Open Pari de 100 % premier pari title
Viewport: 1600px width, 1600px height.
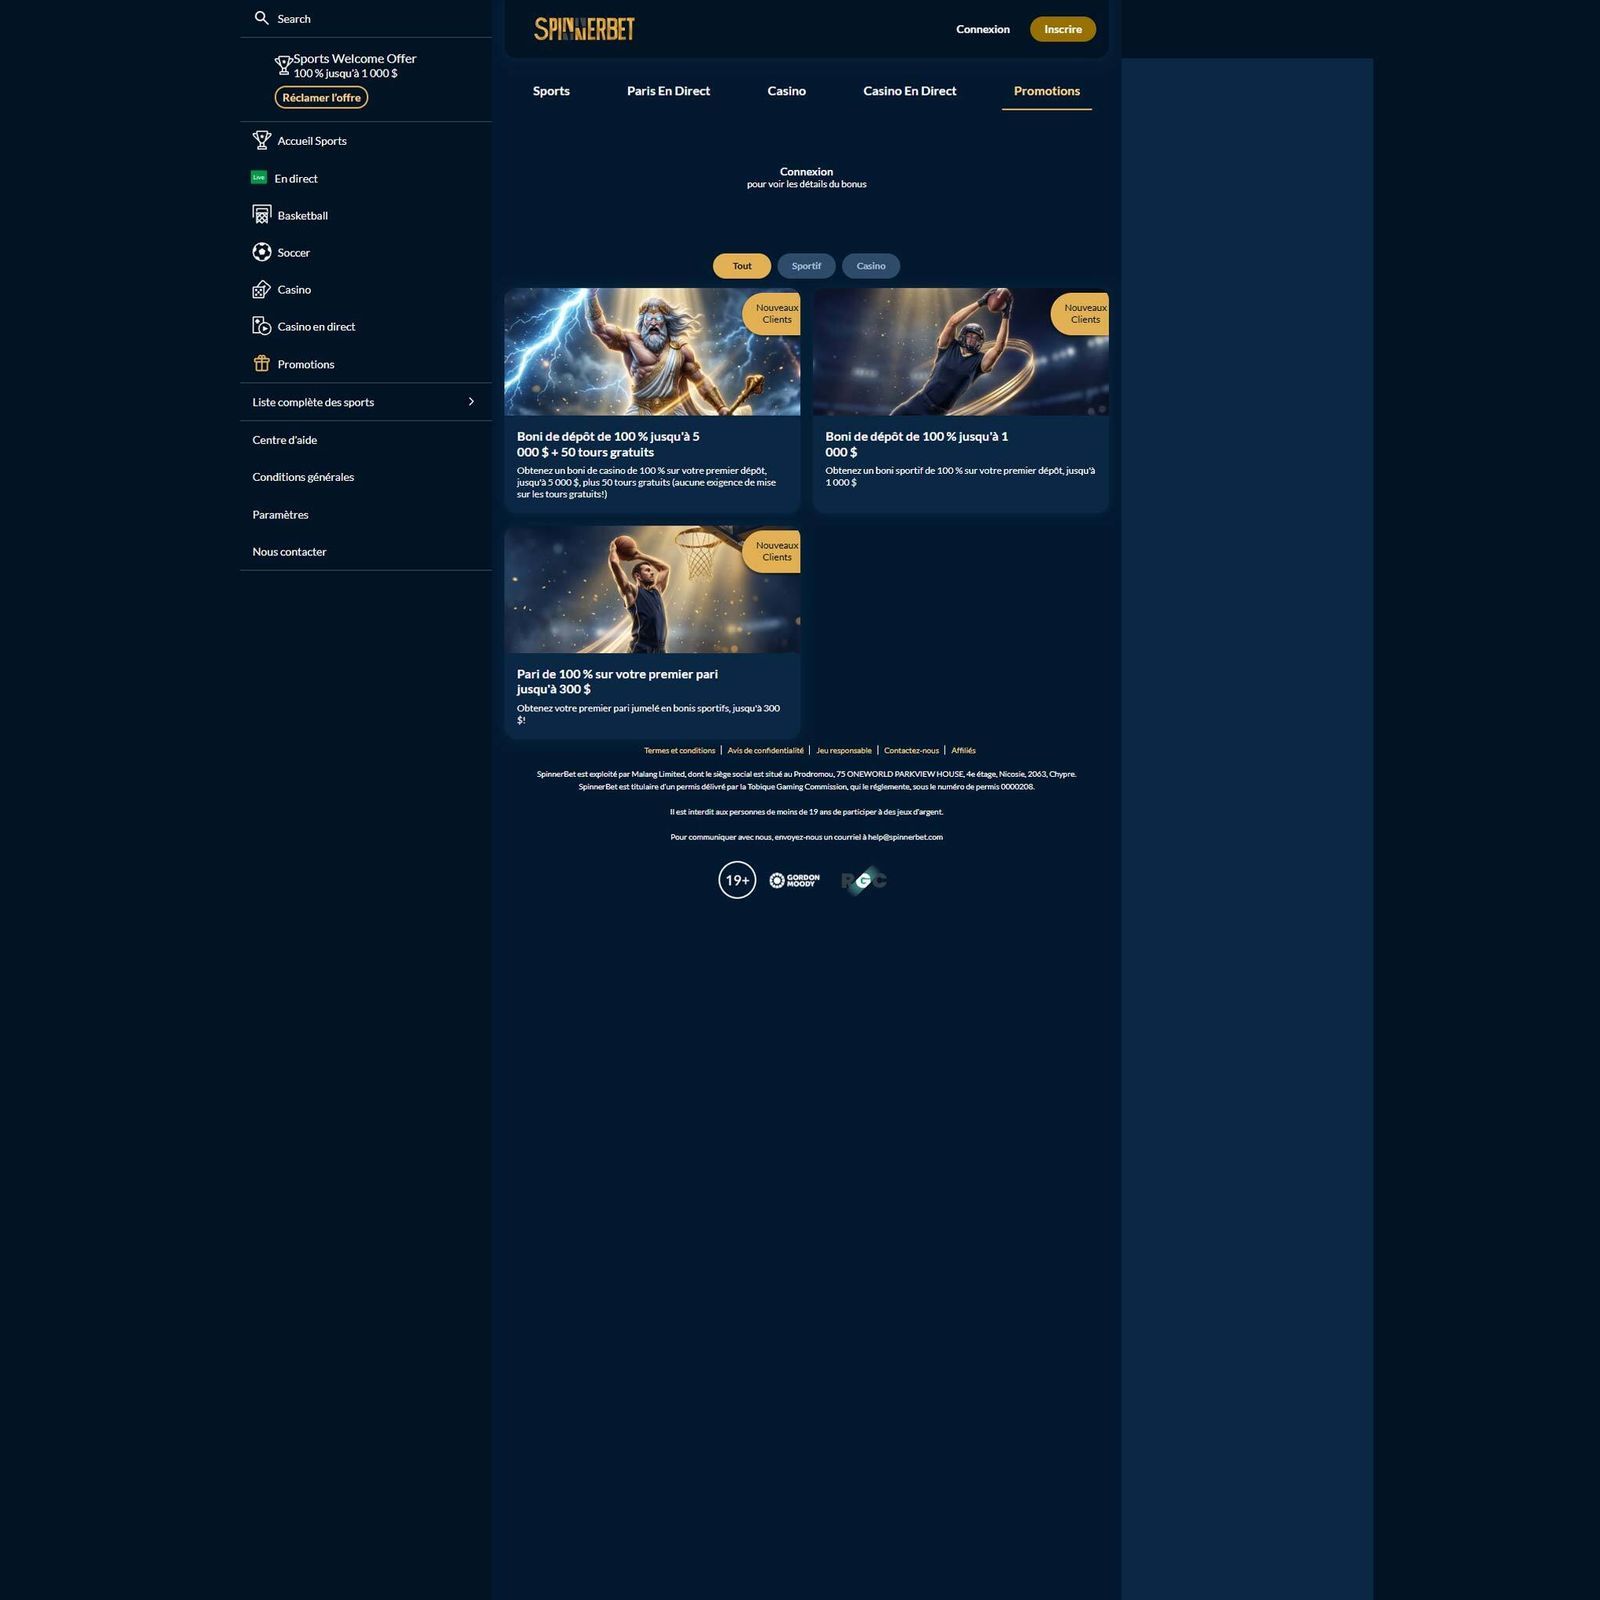coord(617,681)
